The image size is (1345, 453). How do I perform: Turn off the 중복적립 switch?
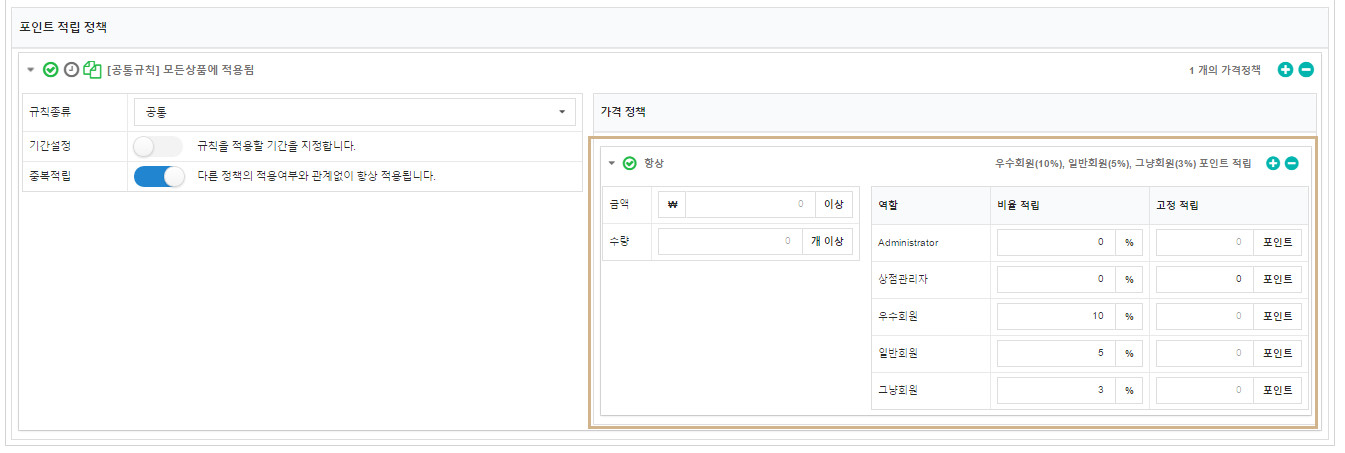(159, 176)
